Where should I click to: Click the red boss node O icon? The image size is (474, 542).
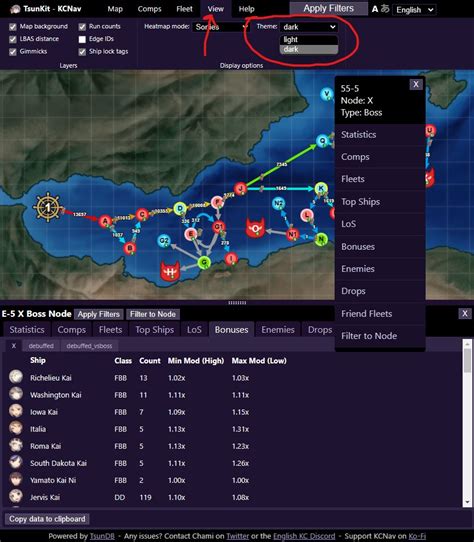[x=255, y=228]
